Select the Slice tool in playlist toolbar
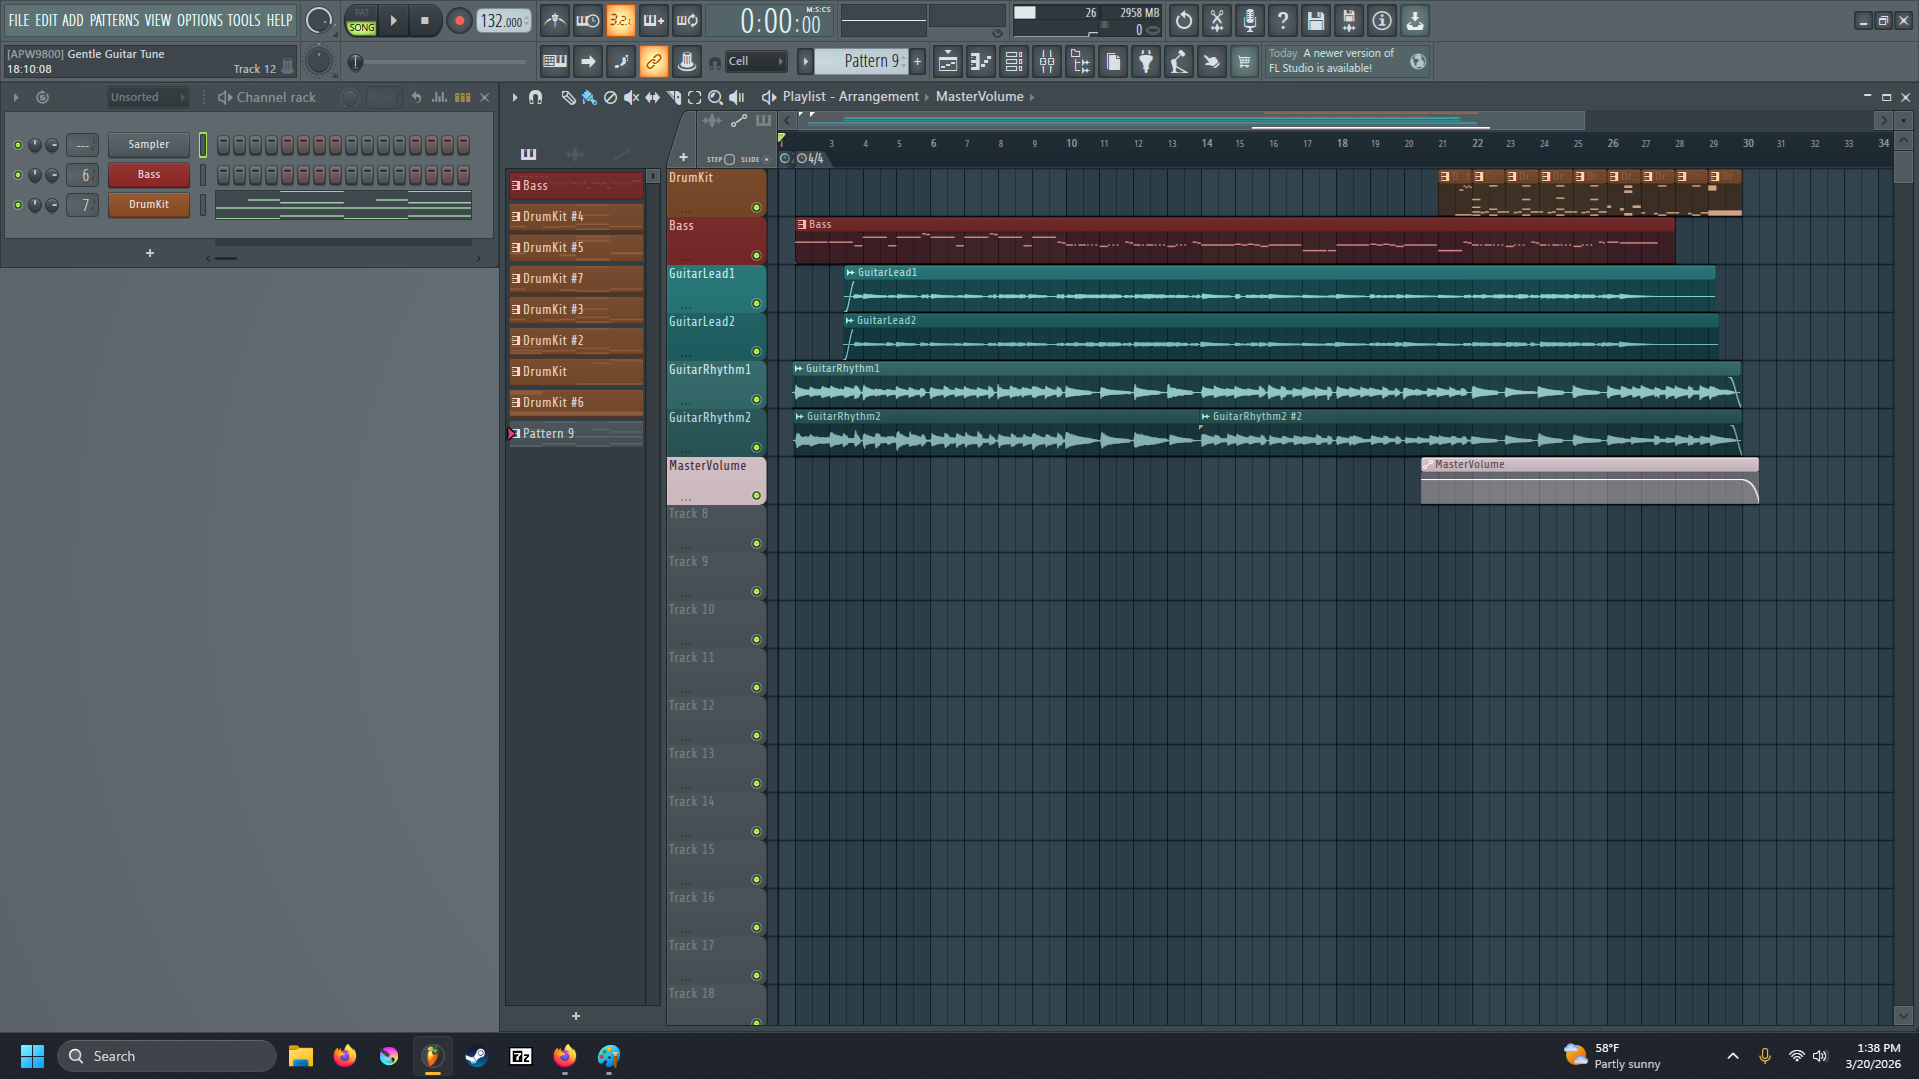The image size is (1919, 1079). pos(674,97)
